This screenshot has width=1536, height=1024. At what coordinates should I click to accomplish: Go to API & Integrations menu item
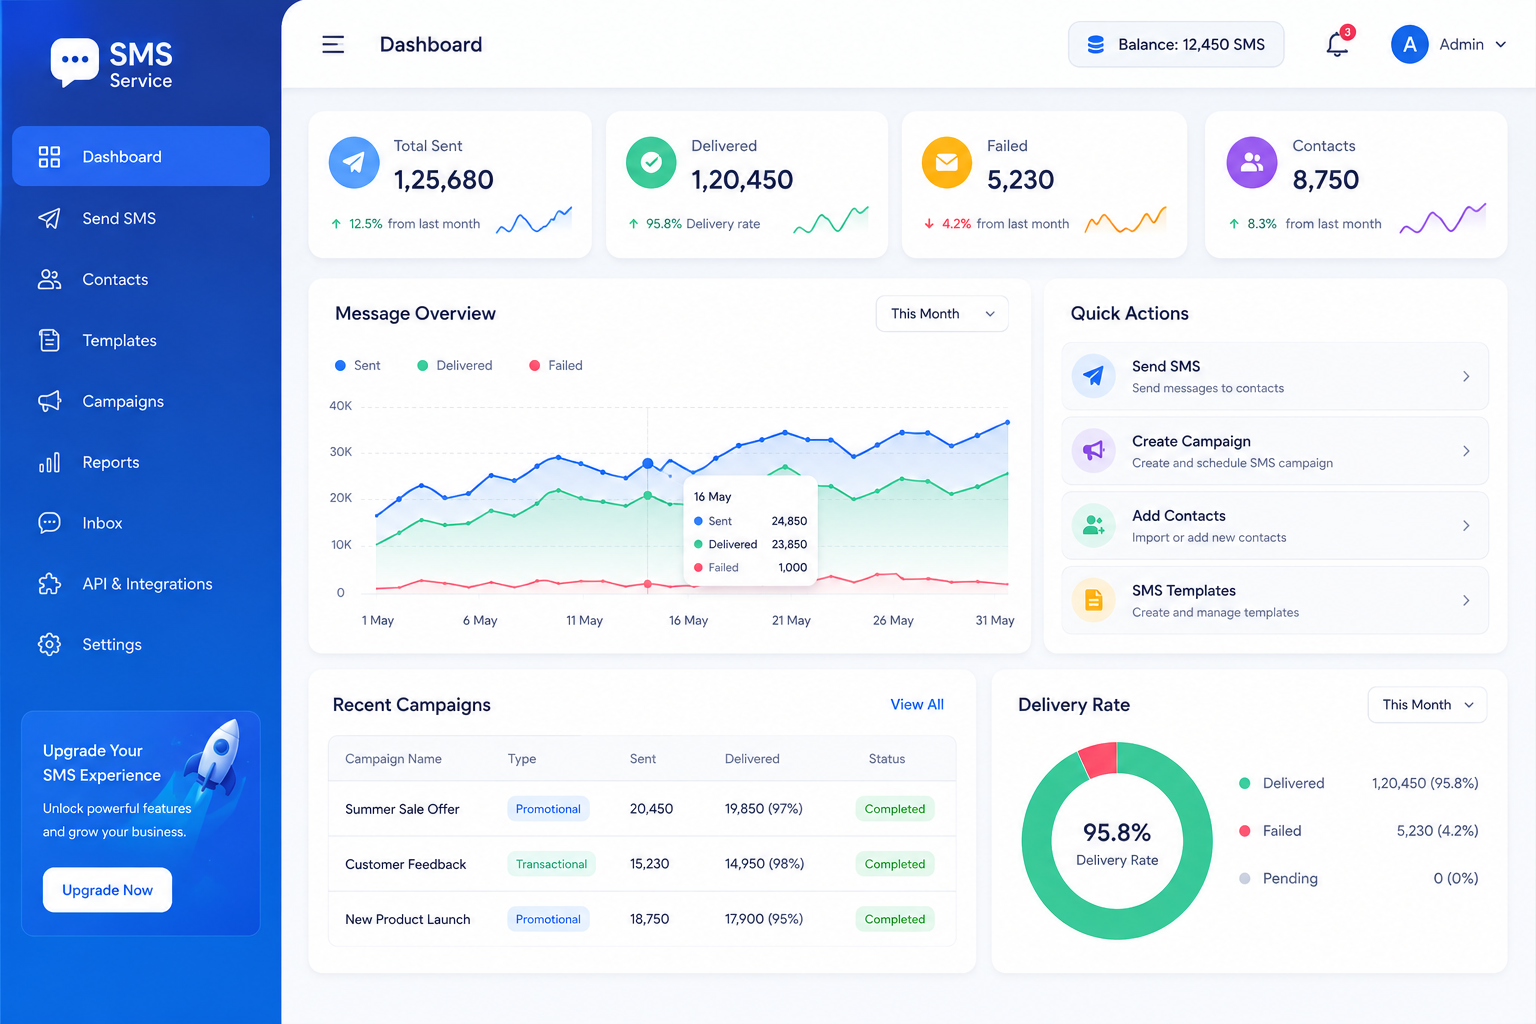pos(141,584)
